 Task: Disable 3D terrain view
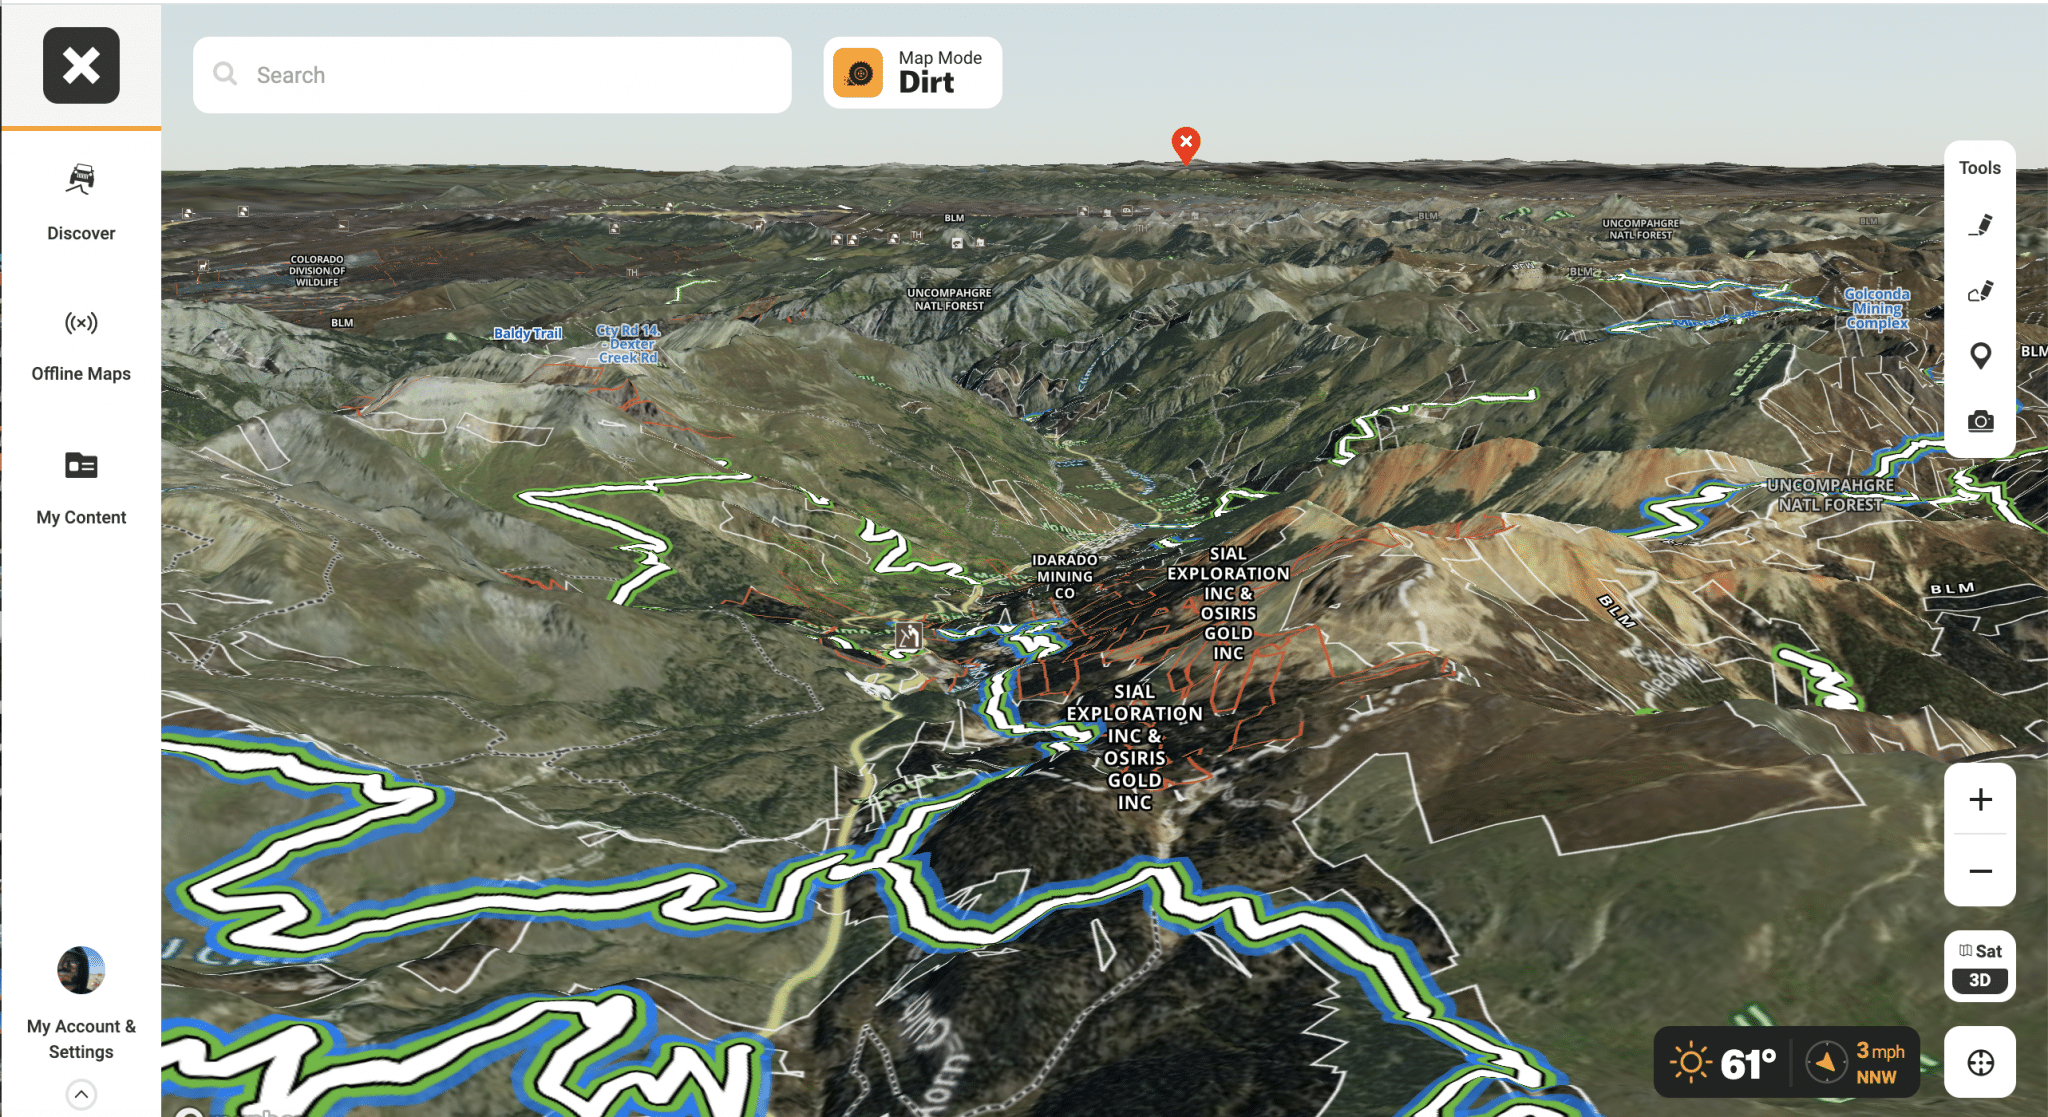[1979, 979]
